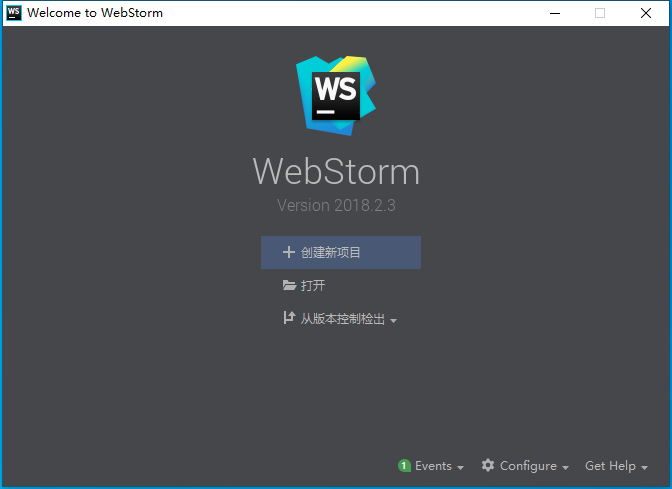Click the plus icon beside 创建新项目
This screenshot has width=672, height=489.
click(289, 252)
